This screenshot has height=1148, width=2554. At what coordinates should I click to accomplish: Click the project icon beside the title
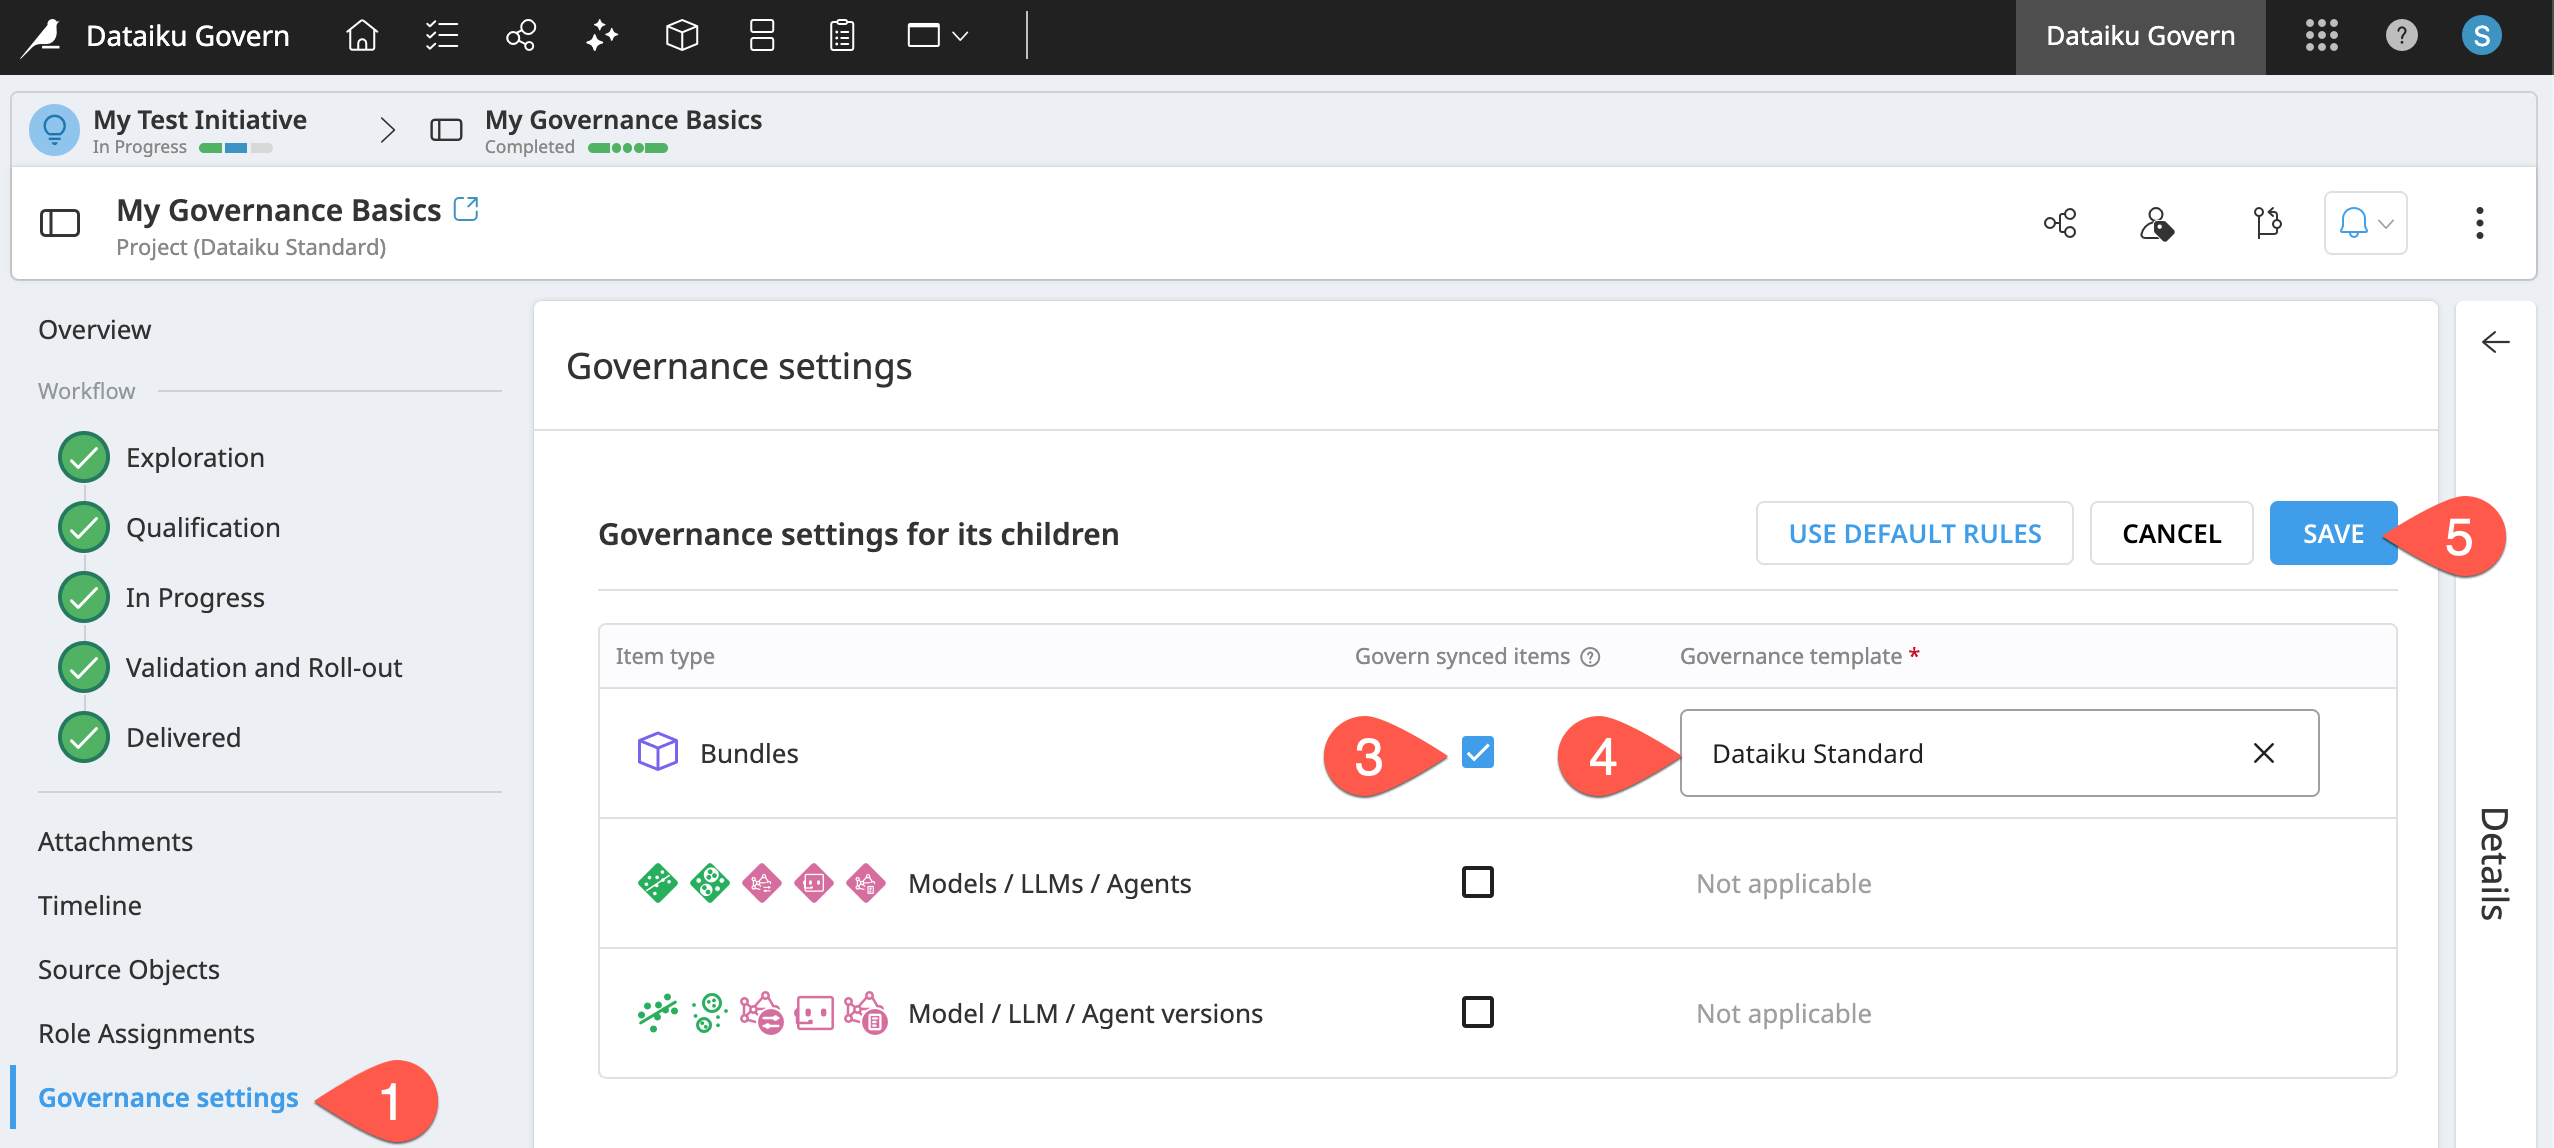tap(60, 223)
